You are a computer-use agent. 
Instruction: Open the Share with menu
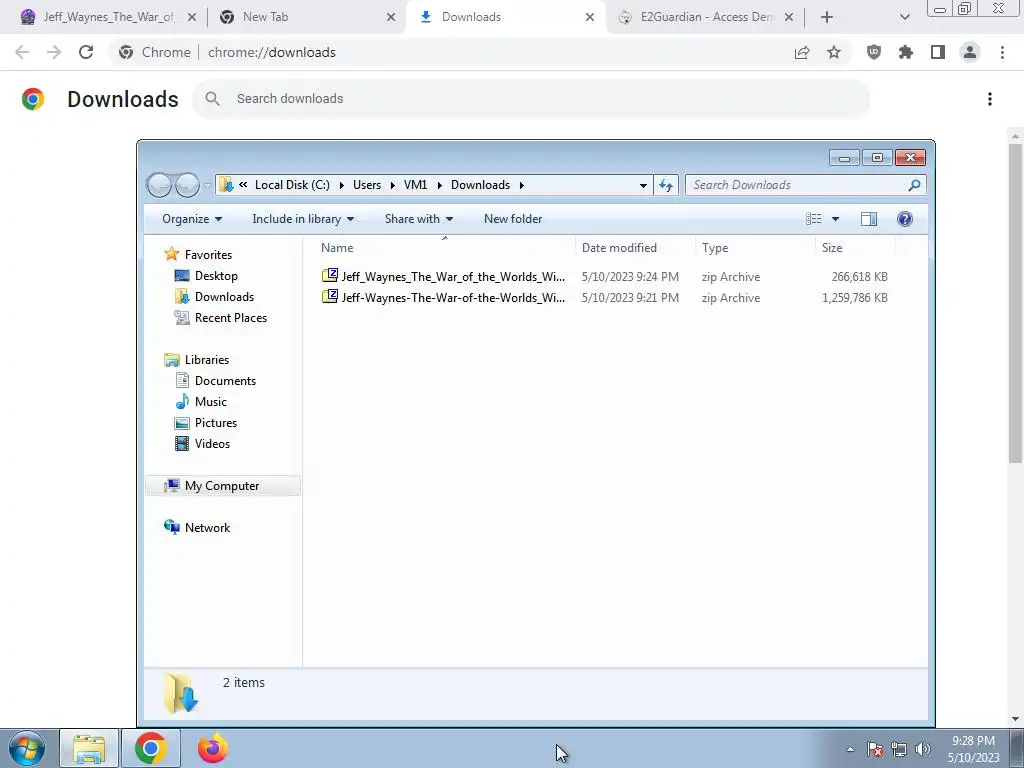point(419,219)
